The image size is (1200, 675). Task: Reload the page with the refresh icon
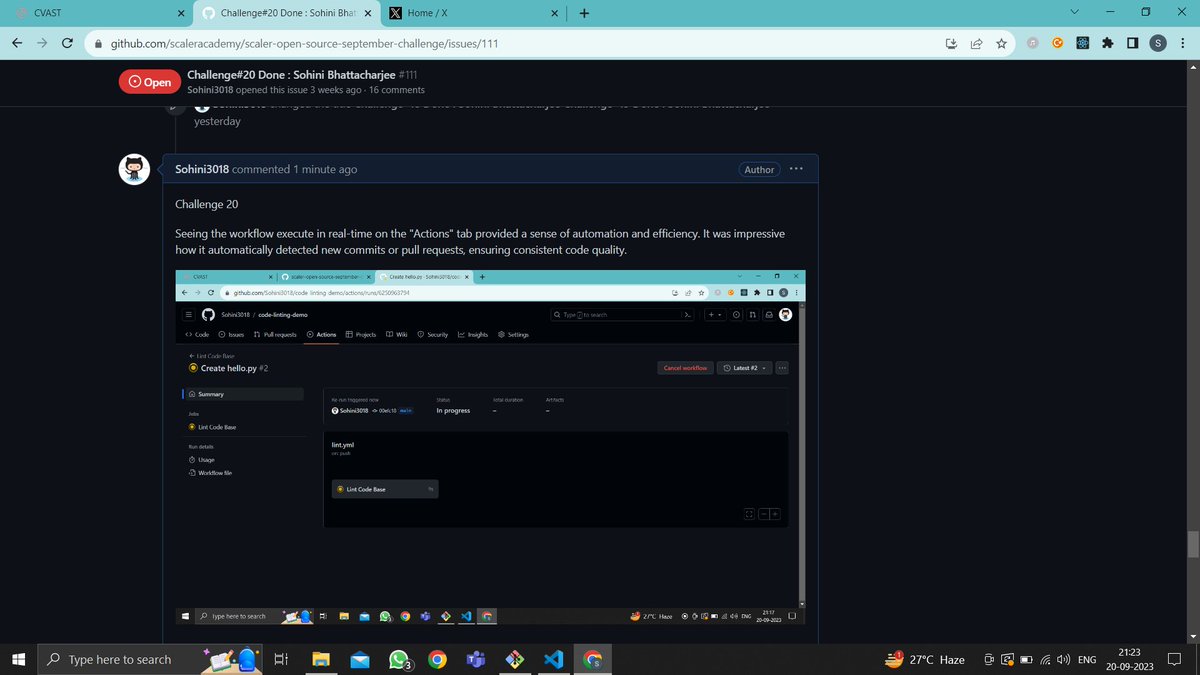(x=66, y=44)
